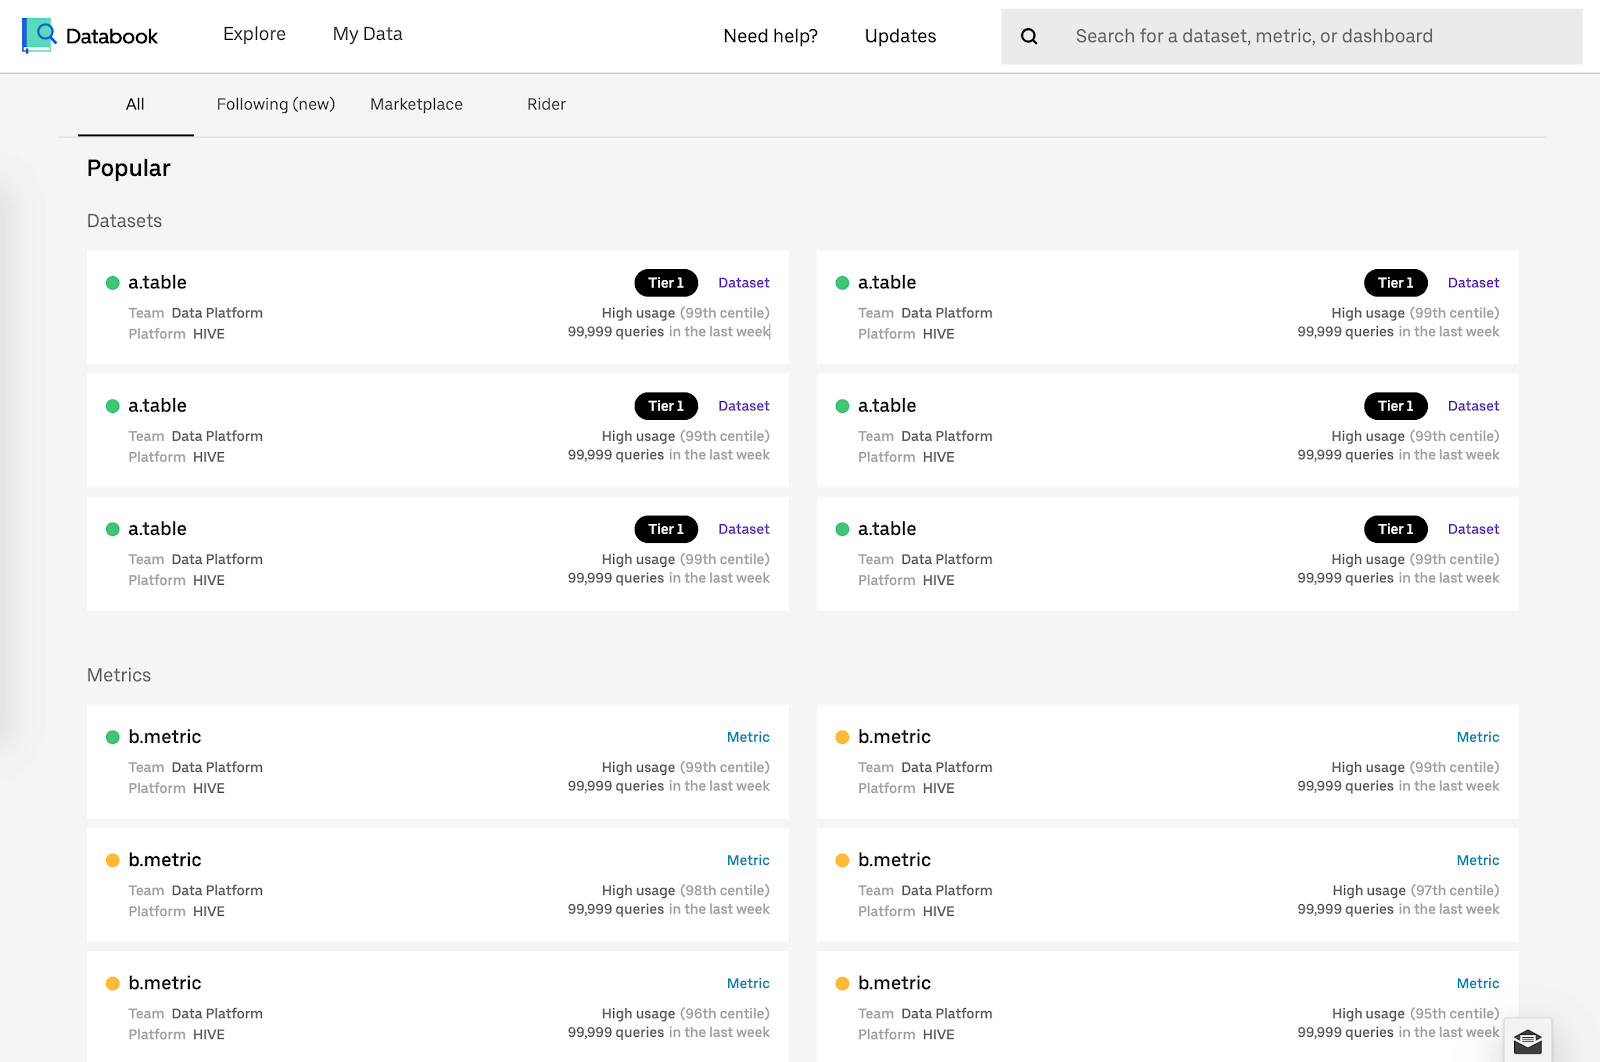Switch to the Following (new) tab
1600x1062 pixels.
[x=275, y=104]
